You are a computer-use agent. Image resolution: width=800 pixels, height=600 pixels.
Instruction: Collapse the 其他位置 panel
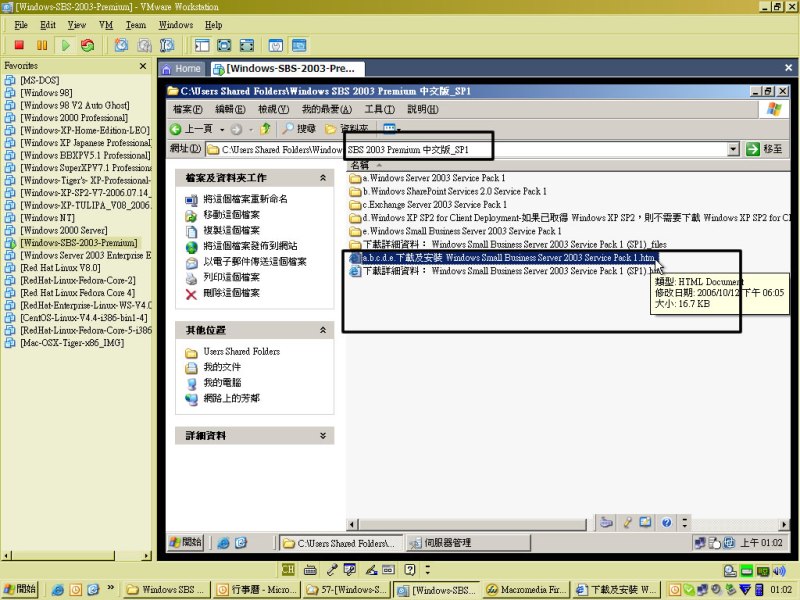(323, 331)
